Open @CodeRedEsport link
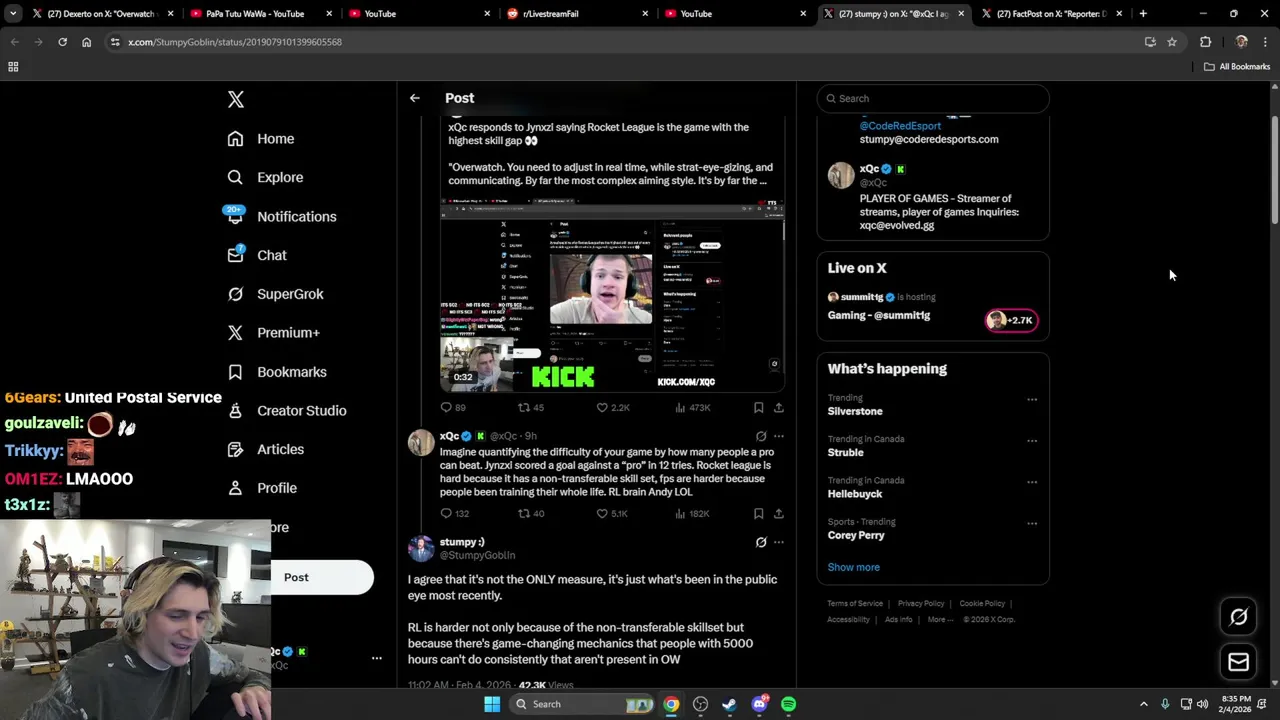Image resolution: width=1280 pixels, height=720 pixels. tap(900, 126)
